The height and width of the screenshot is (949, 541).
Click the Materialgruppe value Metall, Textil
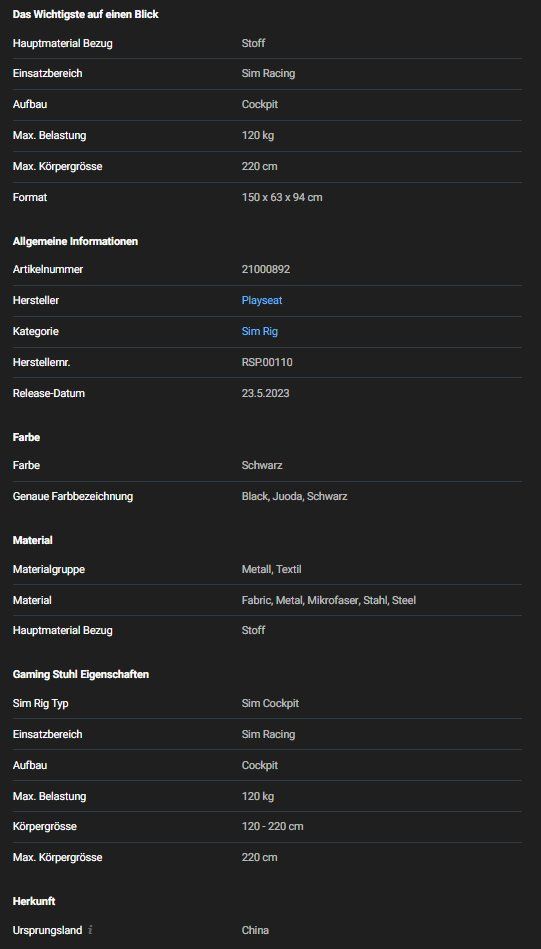point(272,570)
